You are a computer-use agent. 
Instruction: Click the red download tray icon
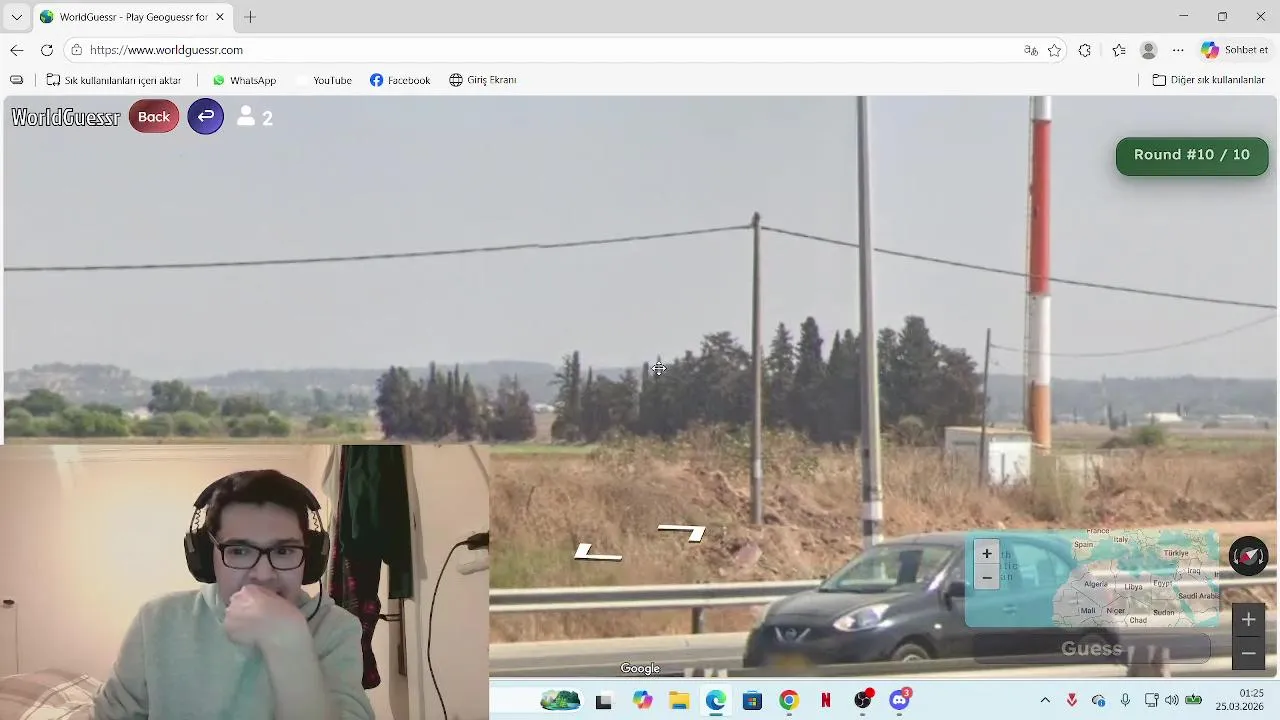pos(1072,701)
